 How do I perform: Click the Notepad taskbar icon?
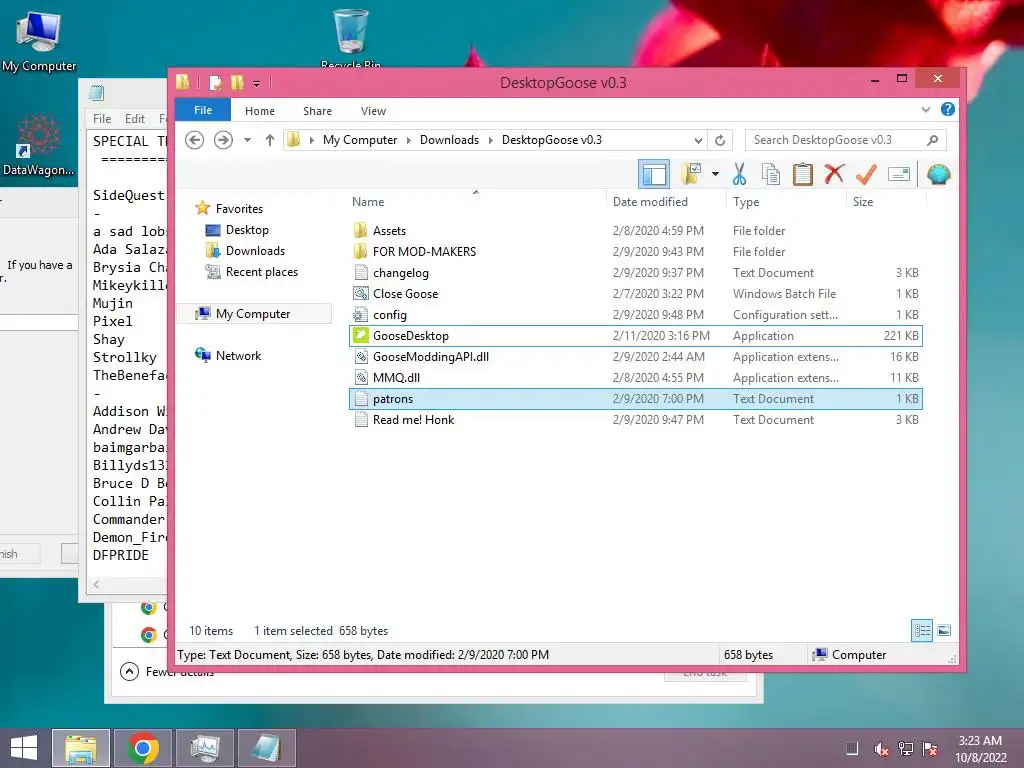point(266,748)
